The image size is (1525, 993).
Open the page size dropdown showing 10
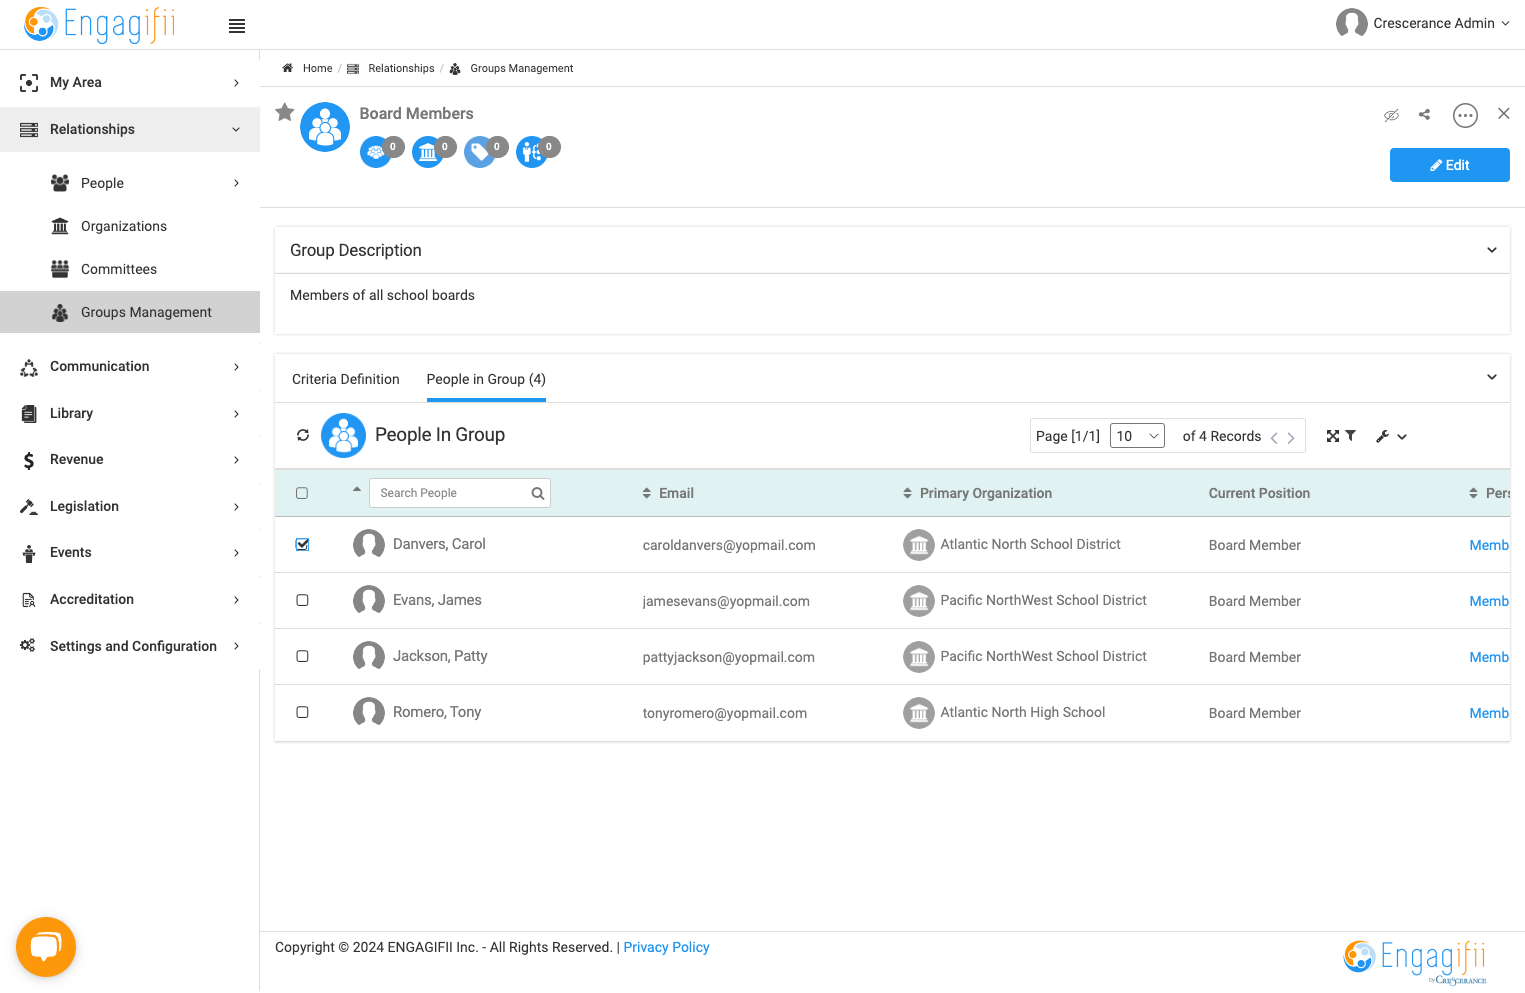(1137, 436)
